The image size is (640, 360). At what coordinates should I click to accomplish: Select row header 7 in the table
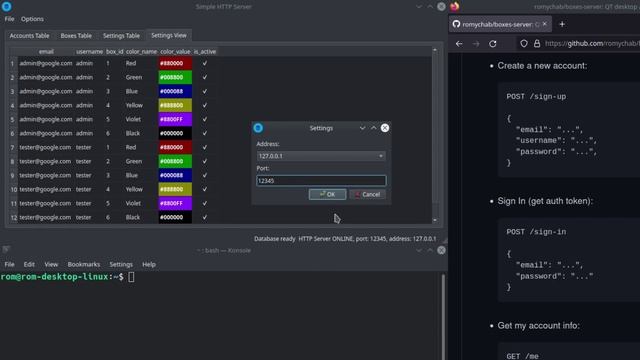[x=13, y=147]
